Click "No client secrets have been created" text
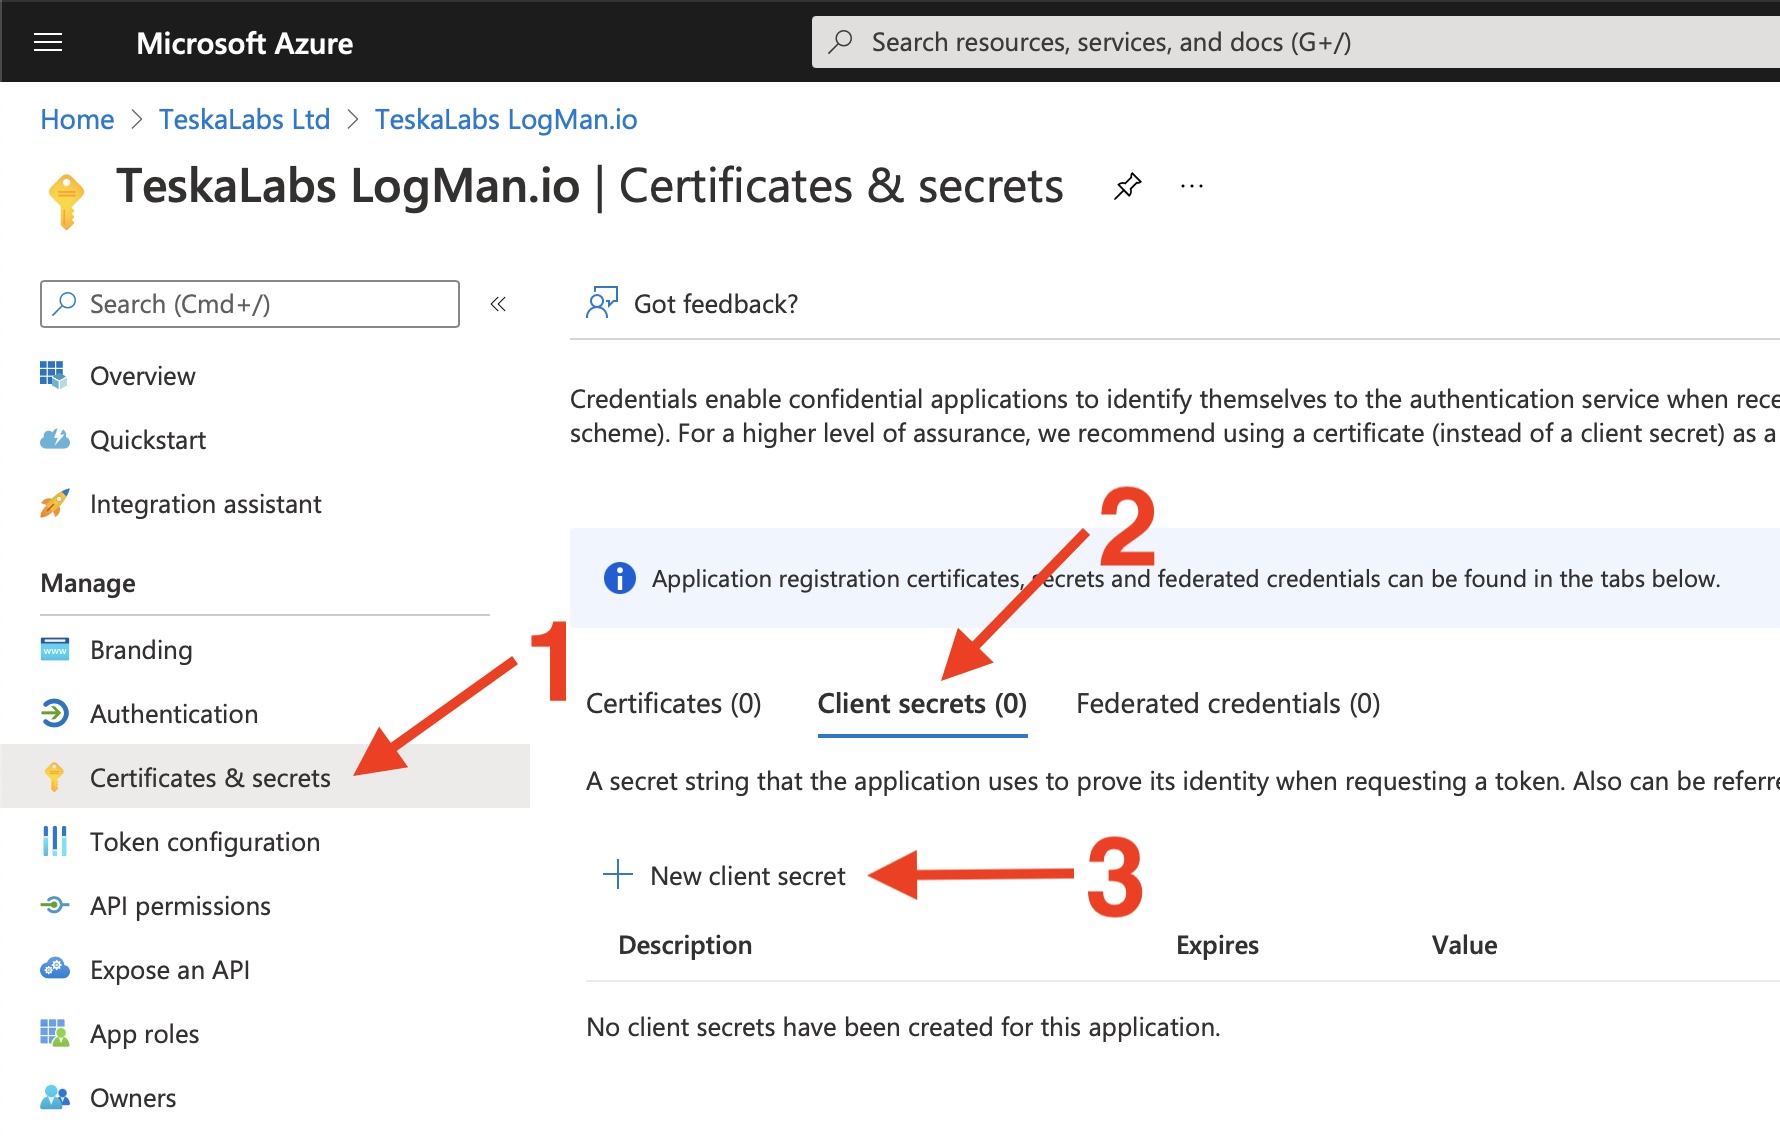The image size is (1780, 1136). click(x=903, y=1027)
